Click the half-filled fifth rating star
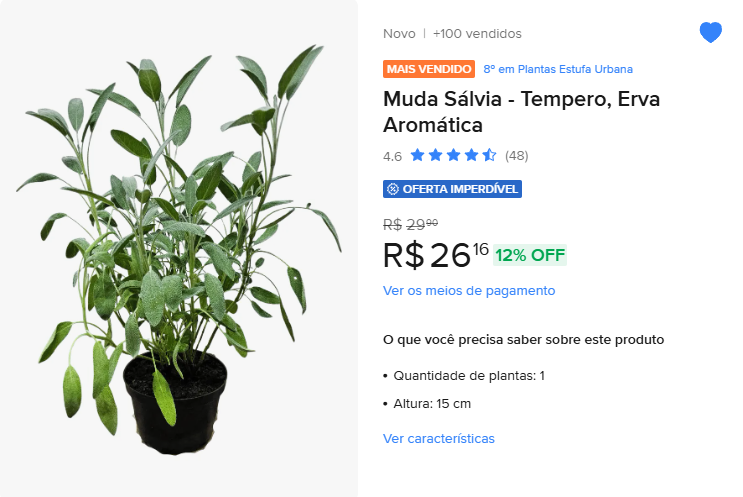 pyautogui.click(x=489, y=155)
